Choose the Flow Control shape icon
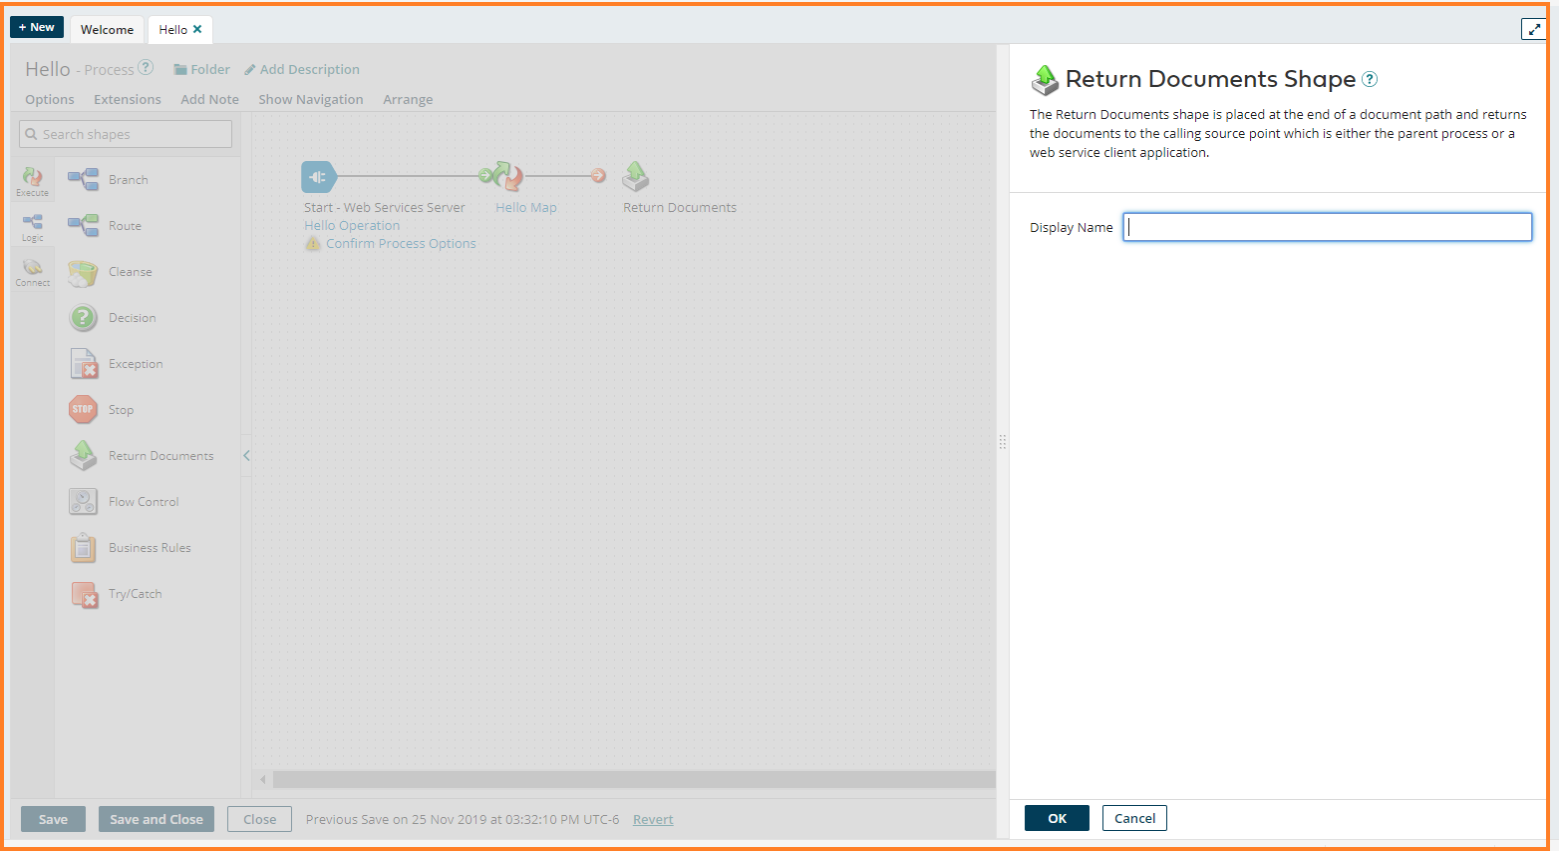This screenshot has width=1559, height=851. [83, 502]
